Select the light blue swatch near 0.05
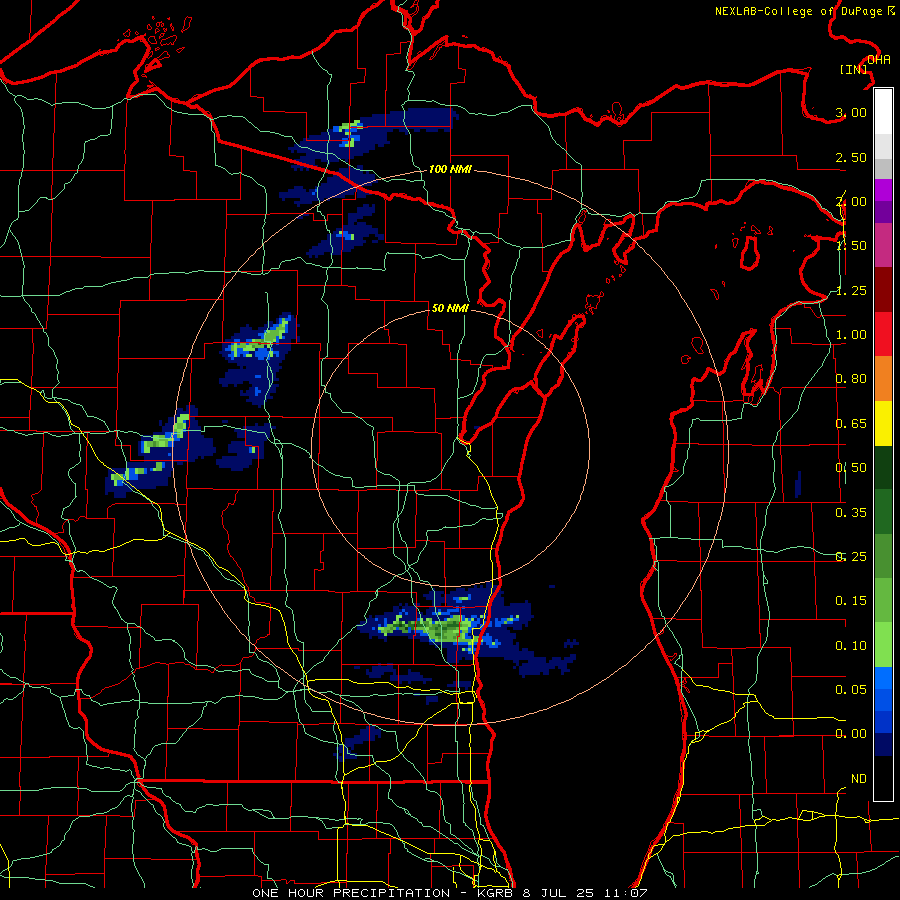Image resolution: width=900 pixels, height=900 pixels. point(883,678)
